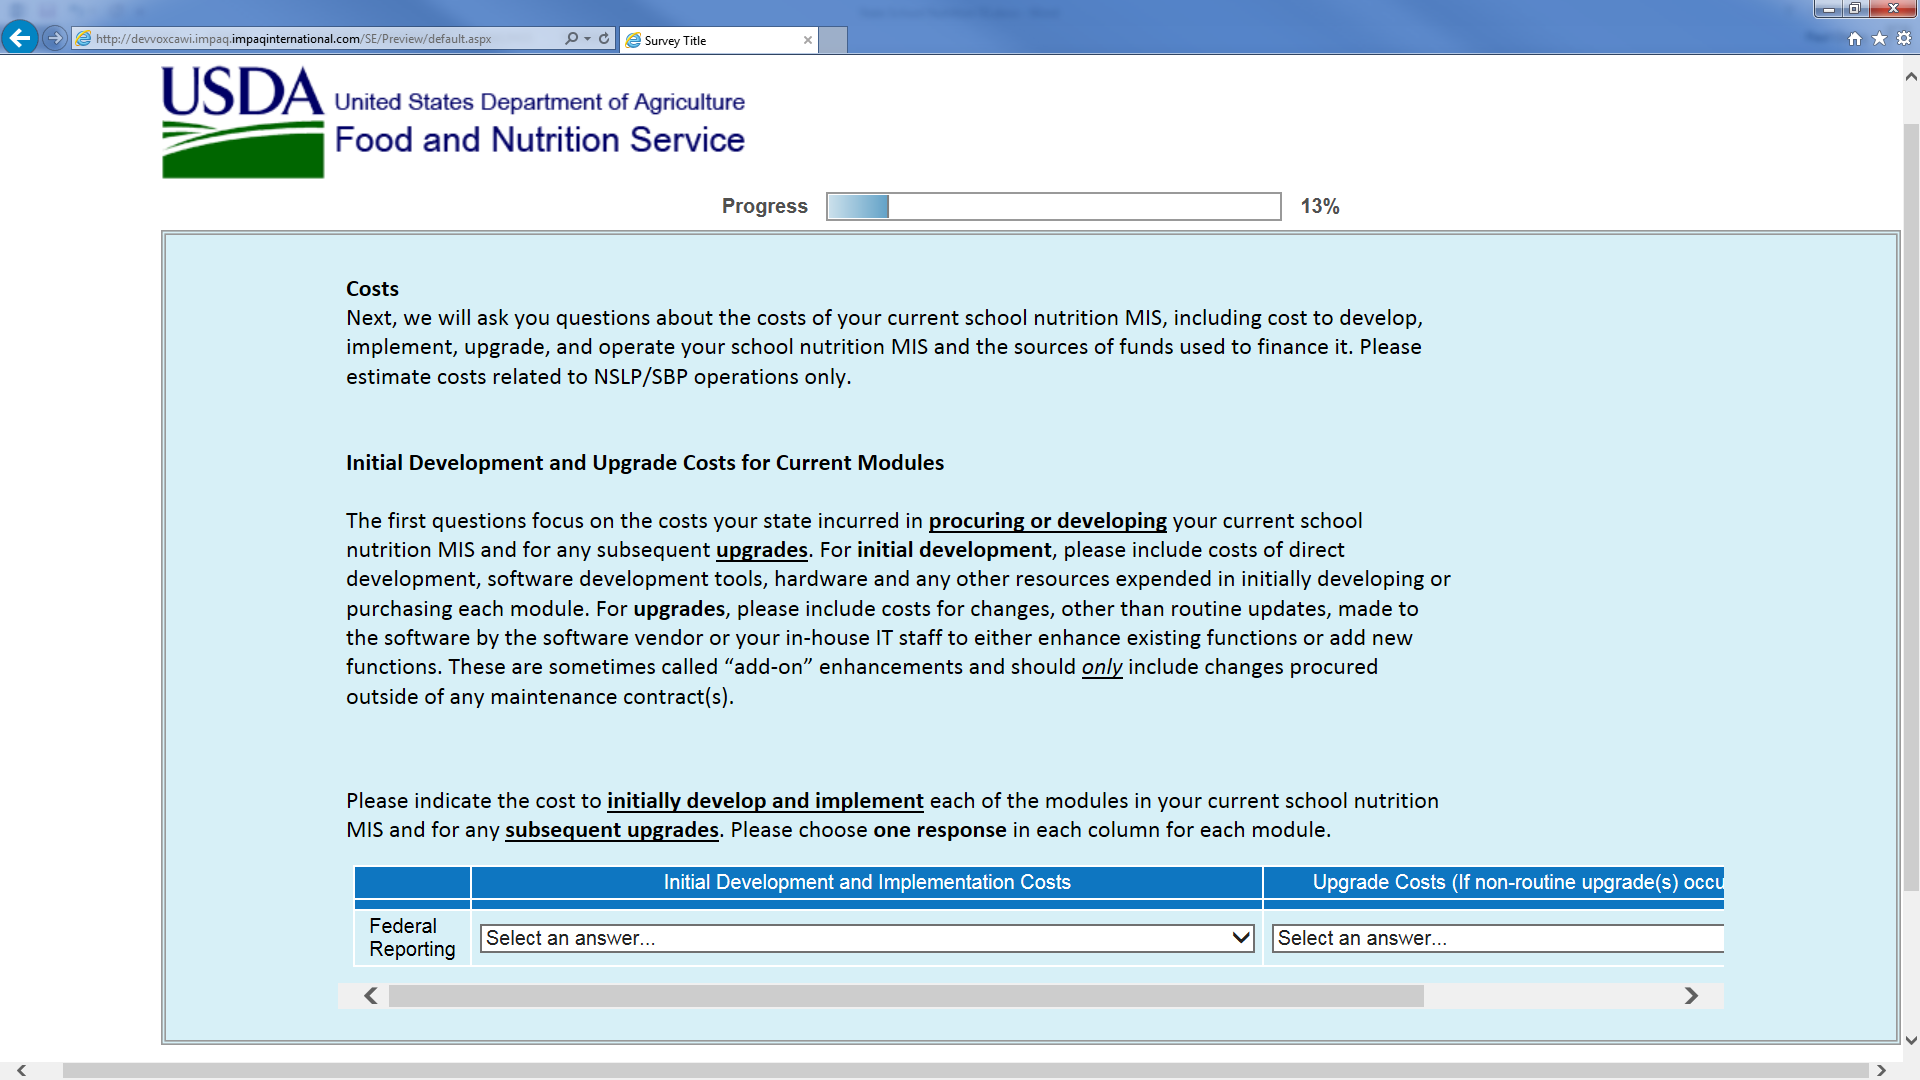1920x1080 pixels.
Task: Open the browser Home icon
Action: point(1855,38)
